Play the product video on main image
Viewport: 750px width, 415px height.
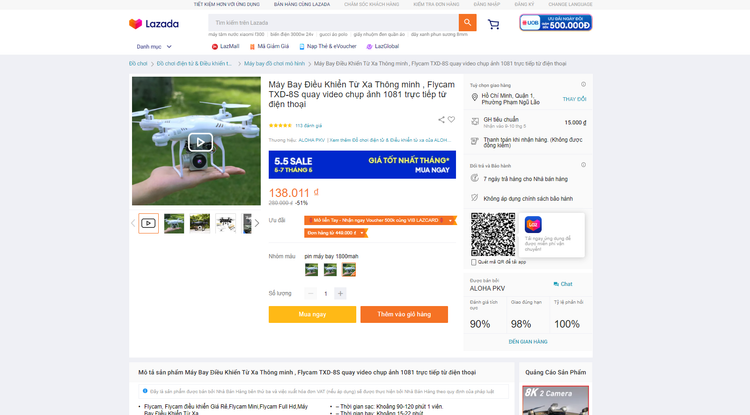(200, 142)
